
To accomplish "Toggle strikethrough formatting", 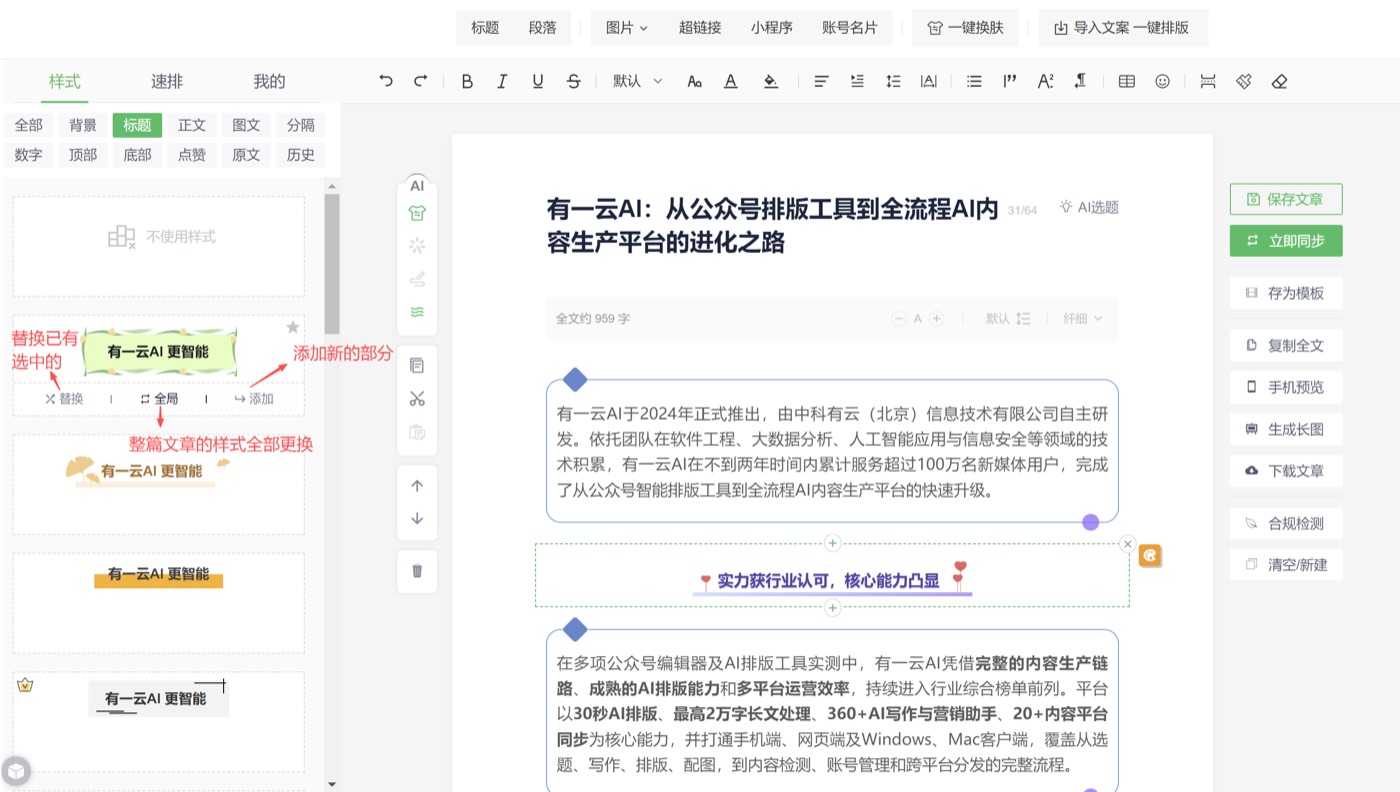I will [x=573, y=82].
